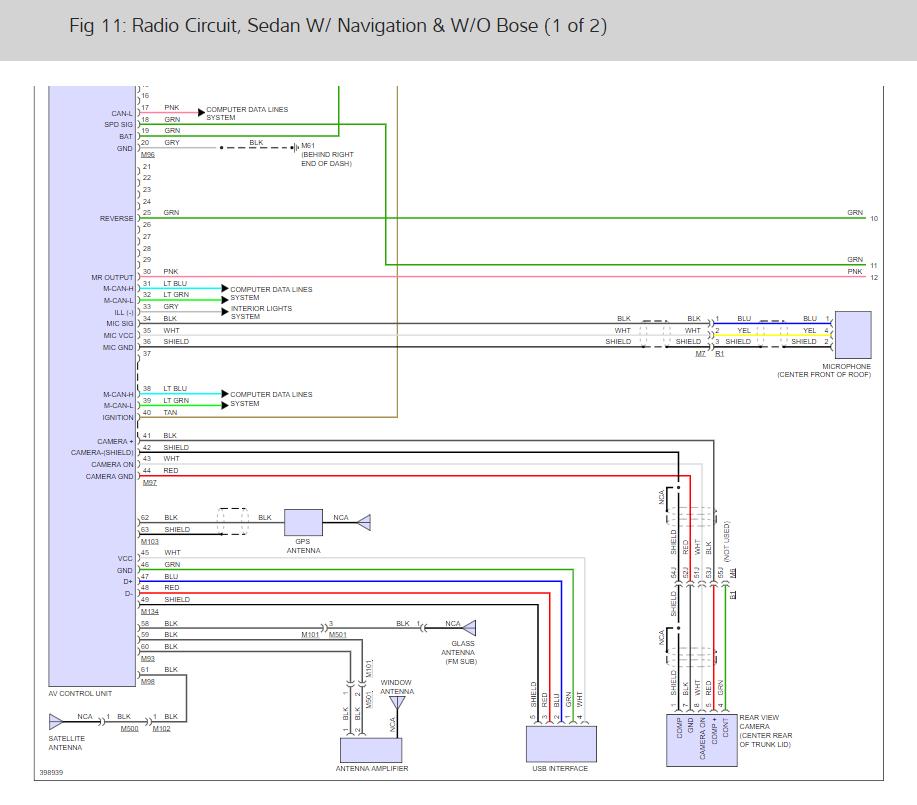
Task: Follow the M103 connector link
Action: coord(150,541)
